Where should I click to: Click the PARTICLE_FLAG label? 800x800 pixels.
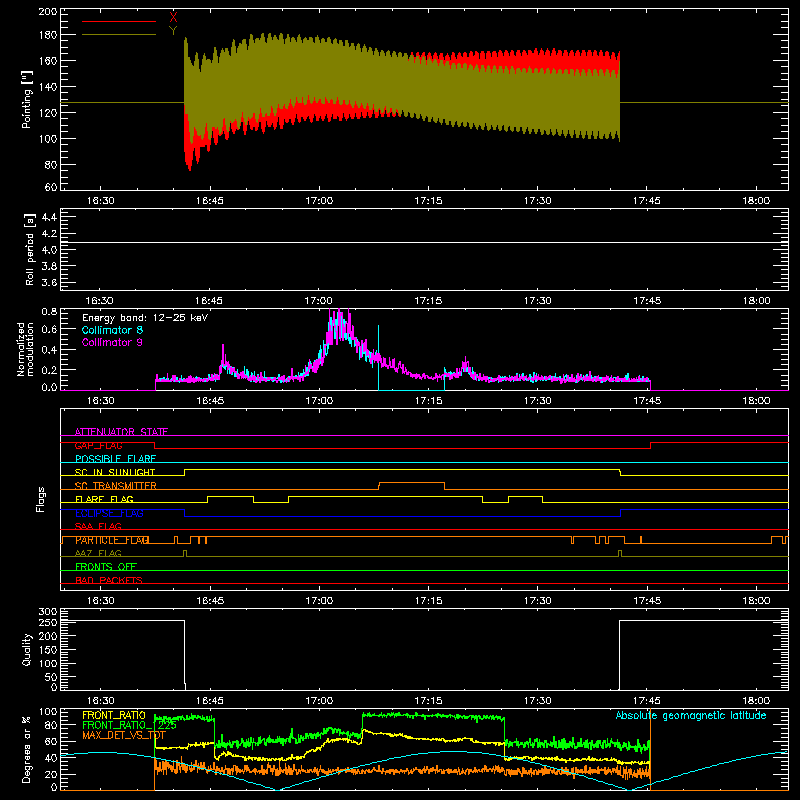point(112,540)
